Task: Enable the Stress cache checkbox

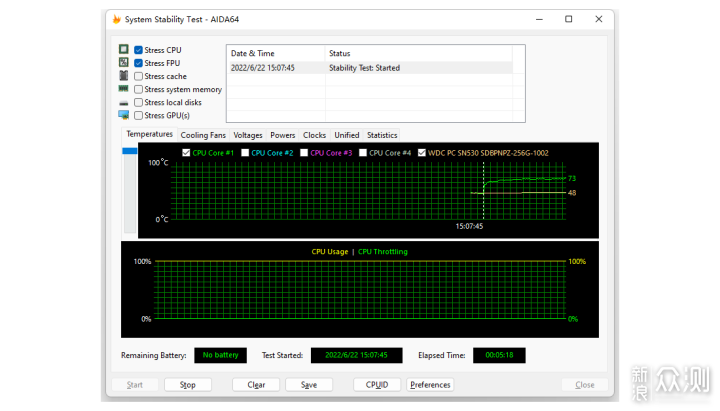Action: coord(138,76)
